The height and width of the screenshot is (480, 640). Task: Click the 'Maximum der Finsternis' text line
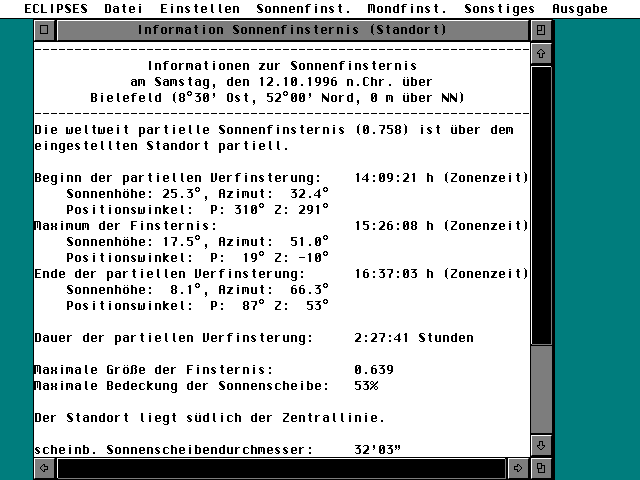[x=118, y=225]
